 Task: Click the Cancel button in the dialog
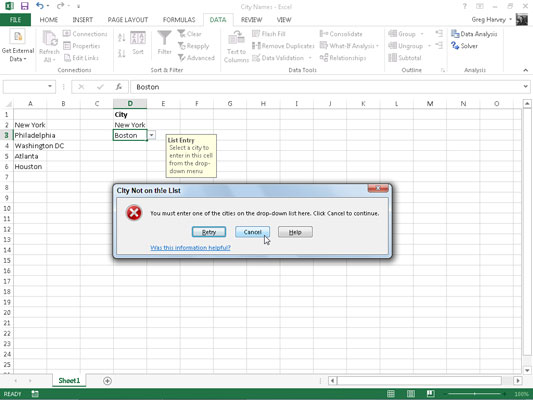[253, 232]
